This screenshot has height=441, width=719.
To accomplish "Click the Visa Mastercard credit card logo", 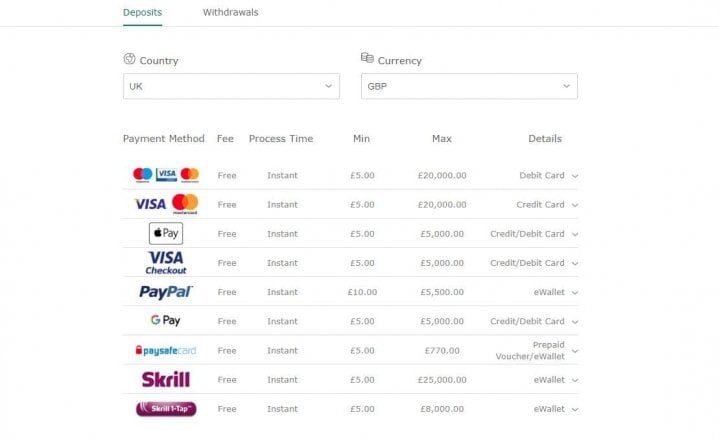I will [166, 204].
